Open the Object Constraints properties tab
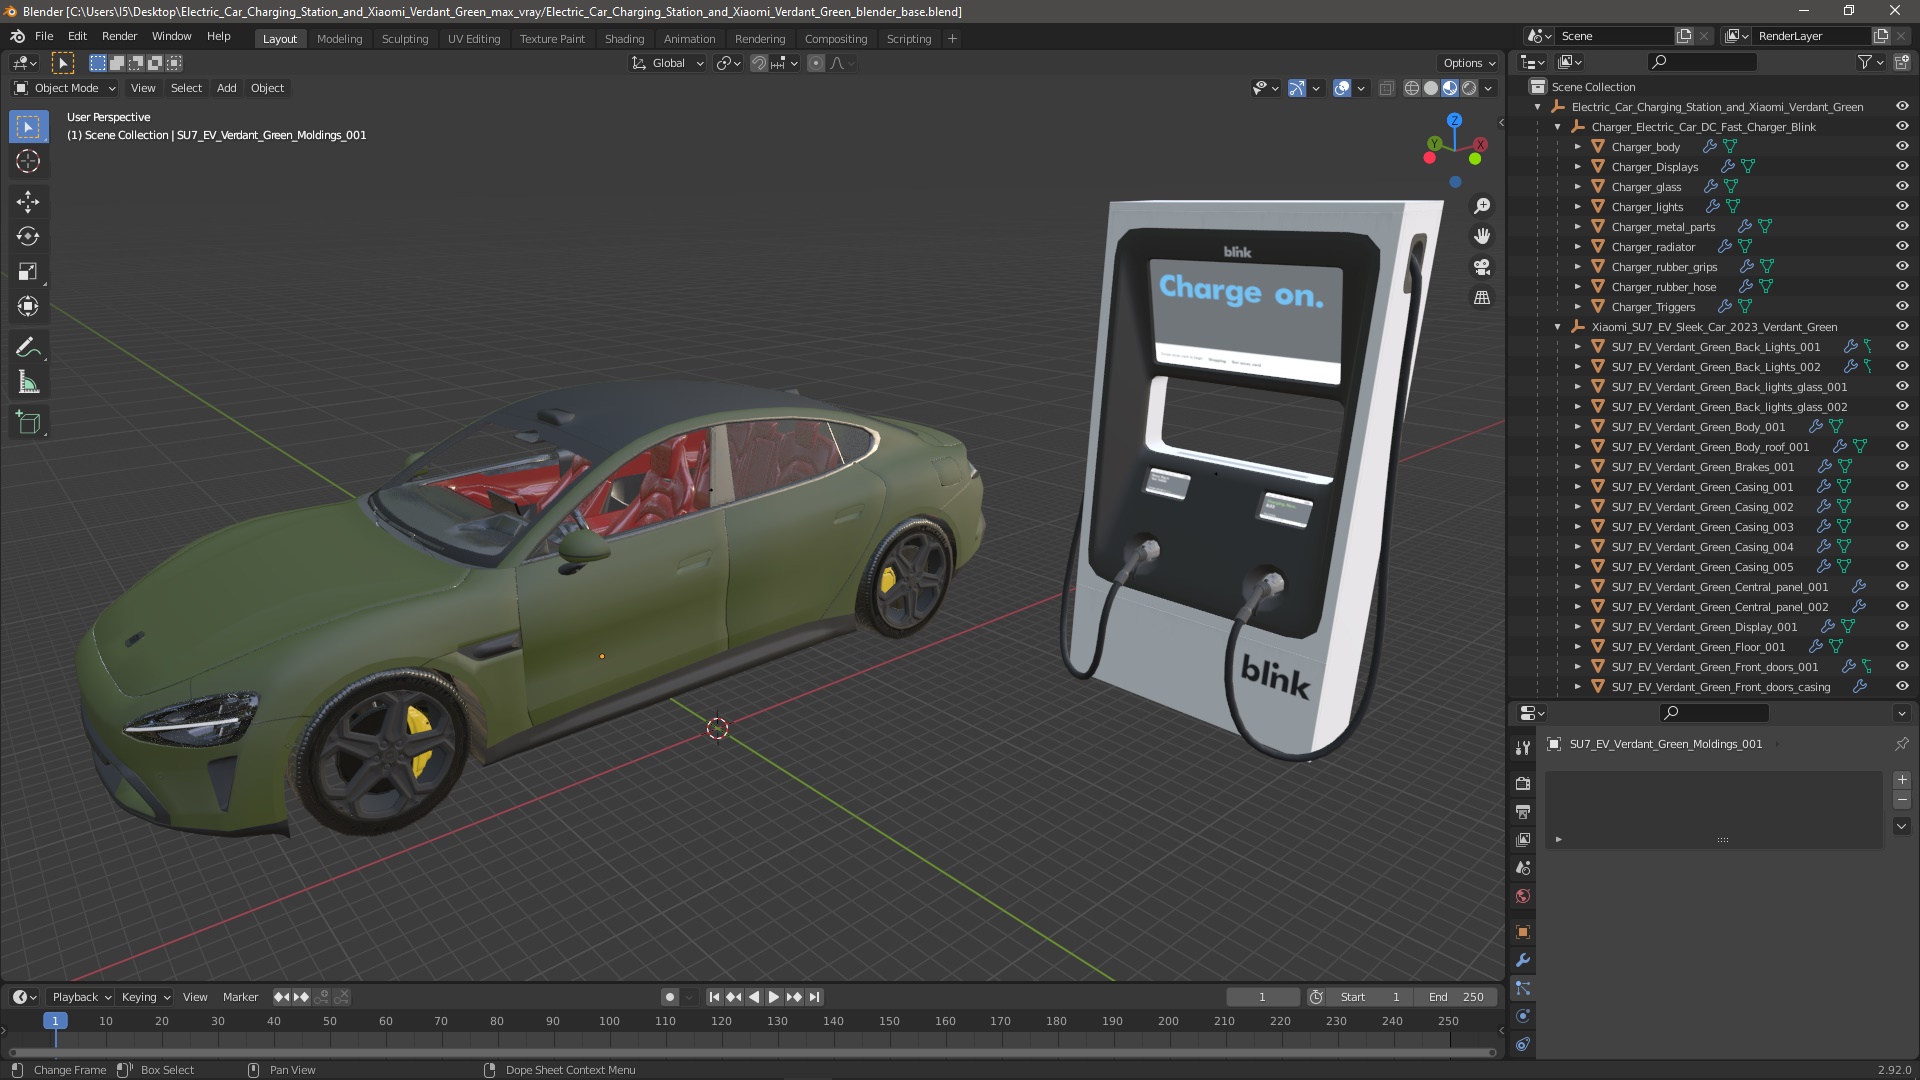1920x1080 pixels. pos(1523,1044)
